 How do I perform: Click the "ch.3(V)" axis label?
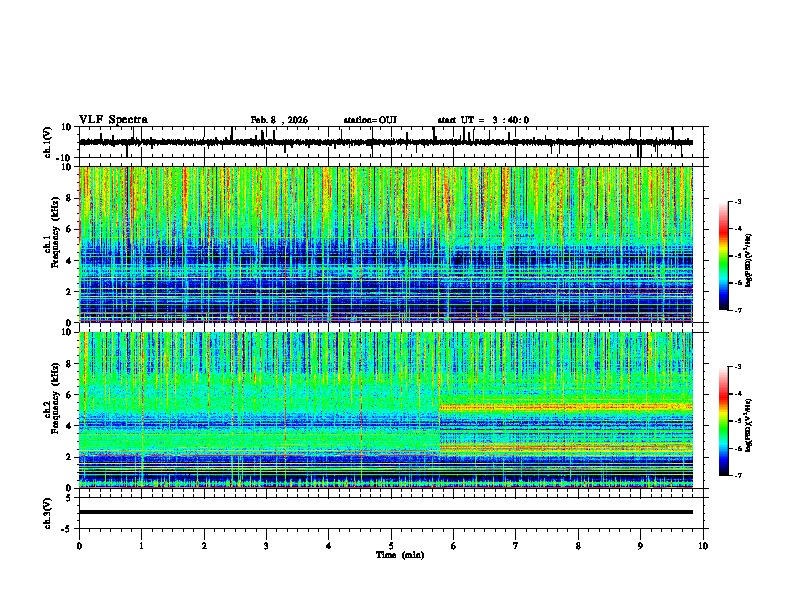48,513
